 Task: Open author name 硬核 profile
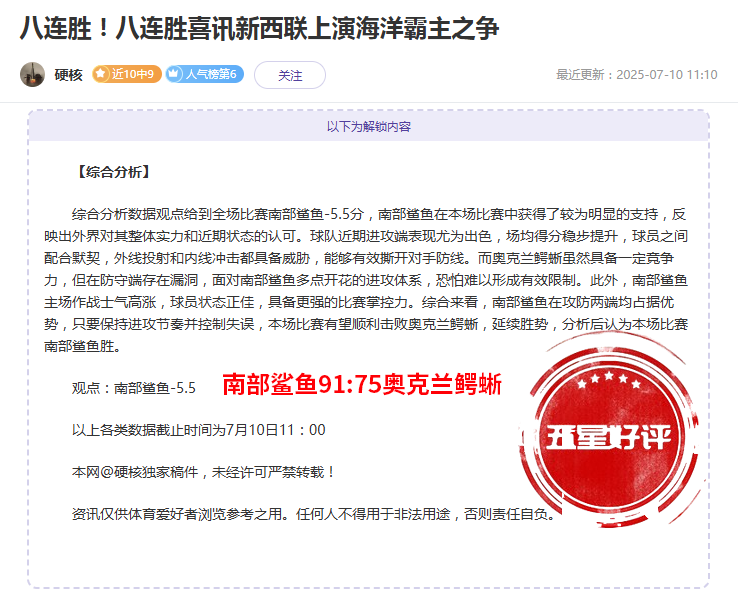coord(68,75)
